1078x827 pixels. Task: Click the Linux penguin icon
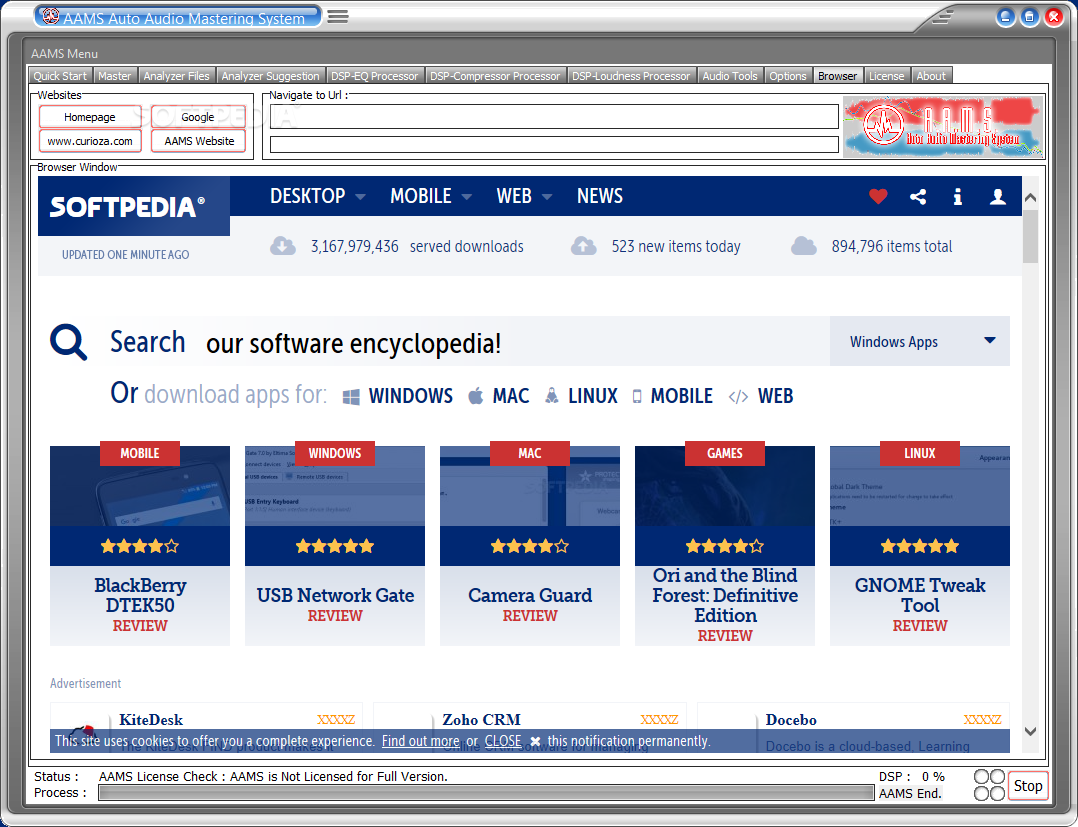[551, 395]
